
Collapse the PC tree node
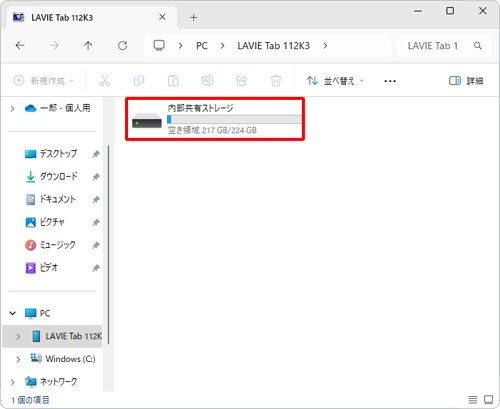point(13,313)
